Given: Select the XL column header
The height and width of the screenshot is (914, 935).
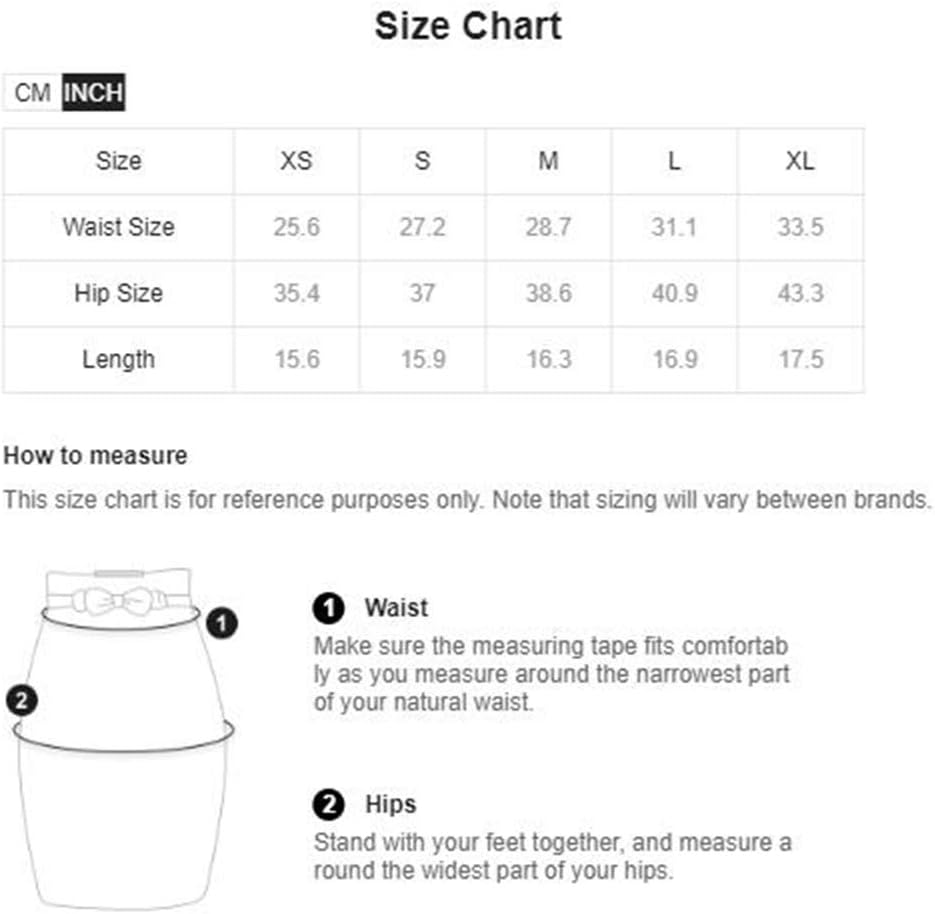Looking at the screenshot, I should [x=800, y=161].
